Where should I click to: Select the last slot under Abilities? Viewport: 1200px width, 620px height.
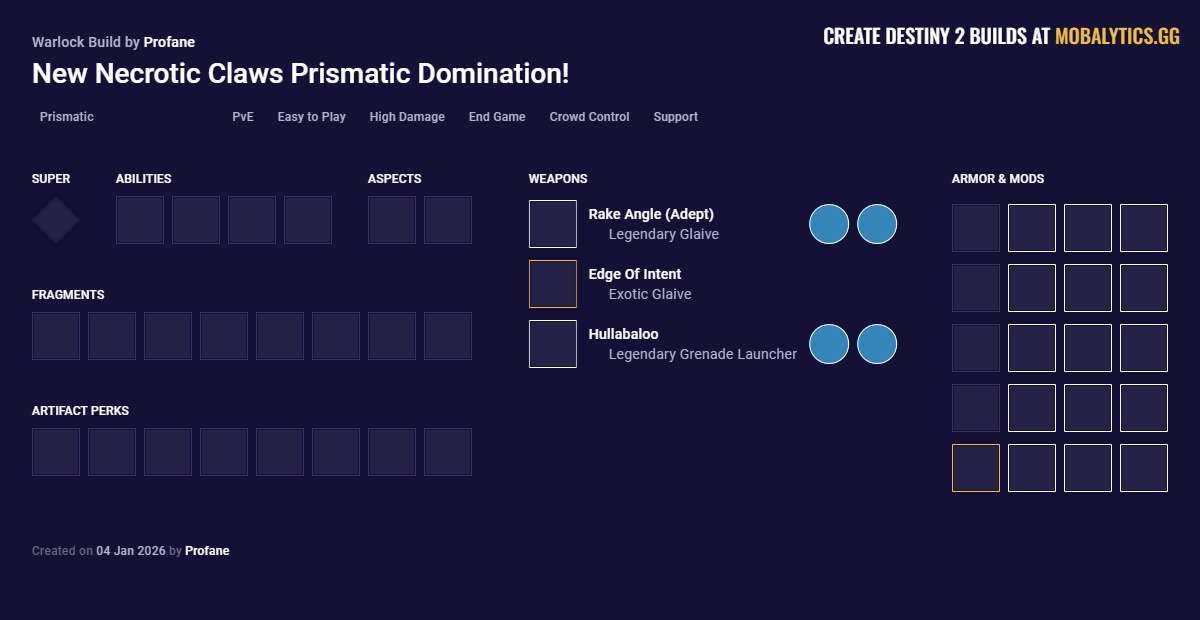pos(308,220)
